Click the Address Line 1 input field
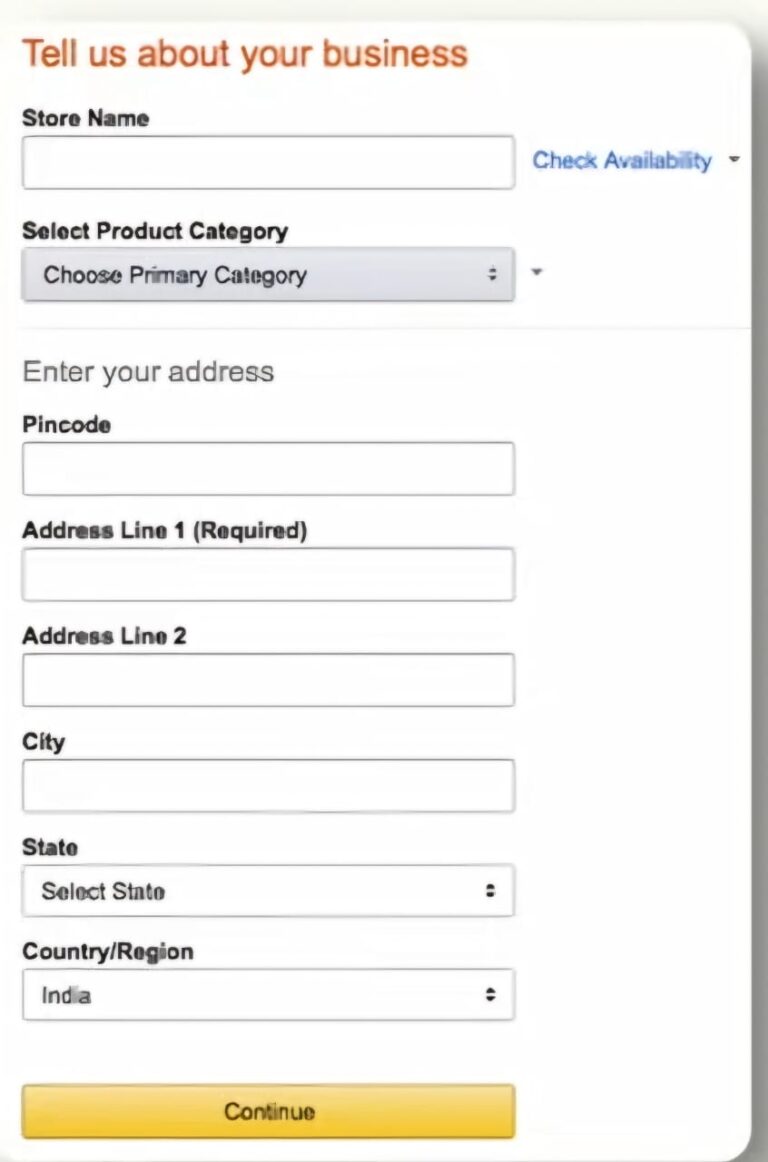This screenshot has height=1162, width=768. (x=268, y=574)
